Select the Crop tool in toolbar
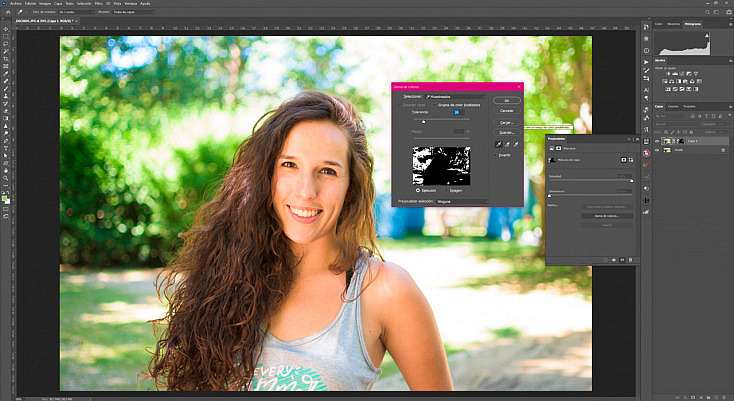The width and height of the screenshot is (734, 401). pos(6,58)
